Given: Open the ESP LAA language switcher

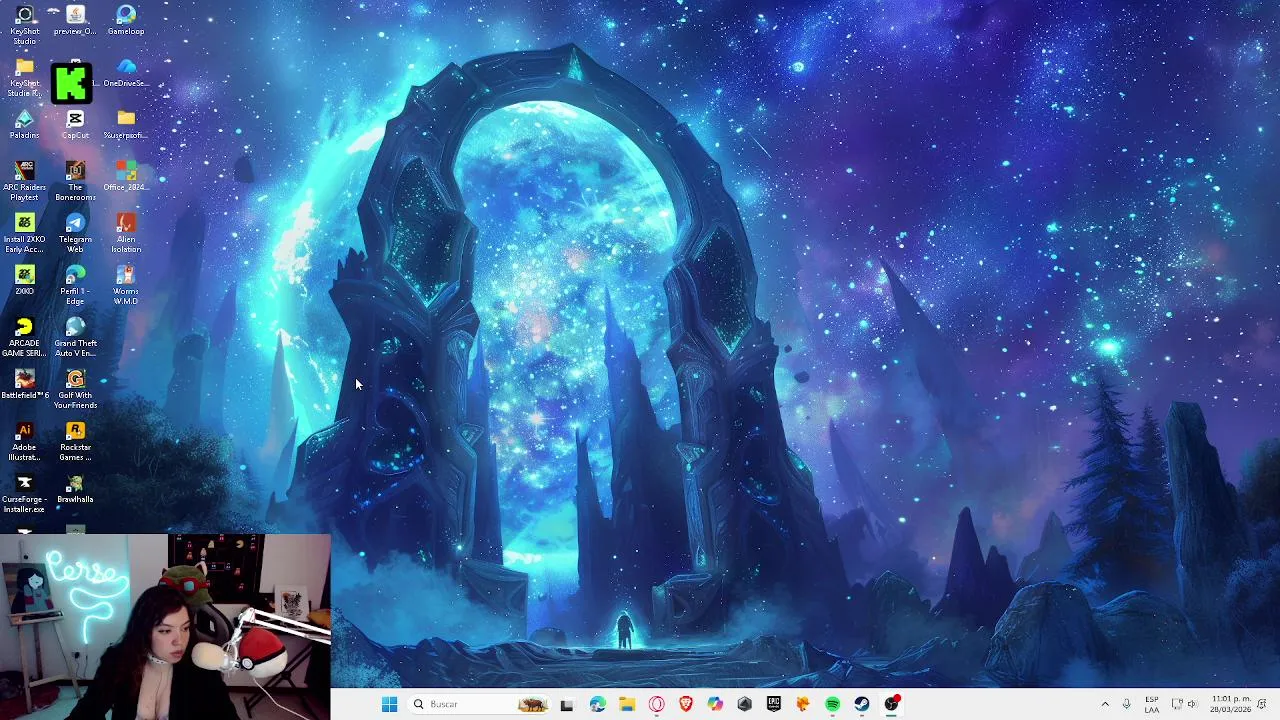Looking at the screenshot, I should click(1152, 704).
